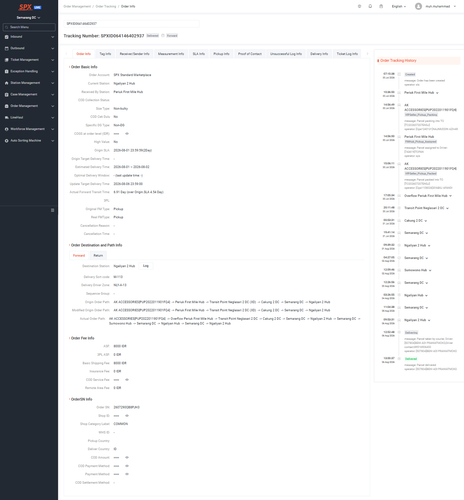Click the Case Management sidebar icon
This screenshot has height=500, width=464.
click(x=6, y=95)
